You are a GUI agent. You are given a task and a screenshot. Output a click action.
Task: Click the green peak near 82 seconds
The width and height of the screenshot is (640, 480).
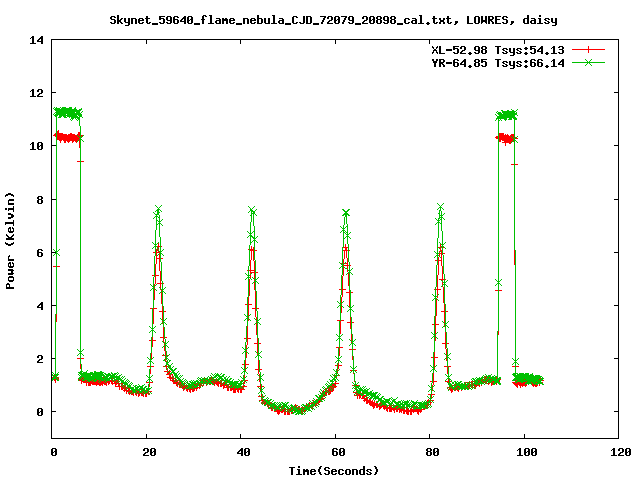[440, 207]
